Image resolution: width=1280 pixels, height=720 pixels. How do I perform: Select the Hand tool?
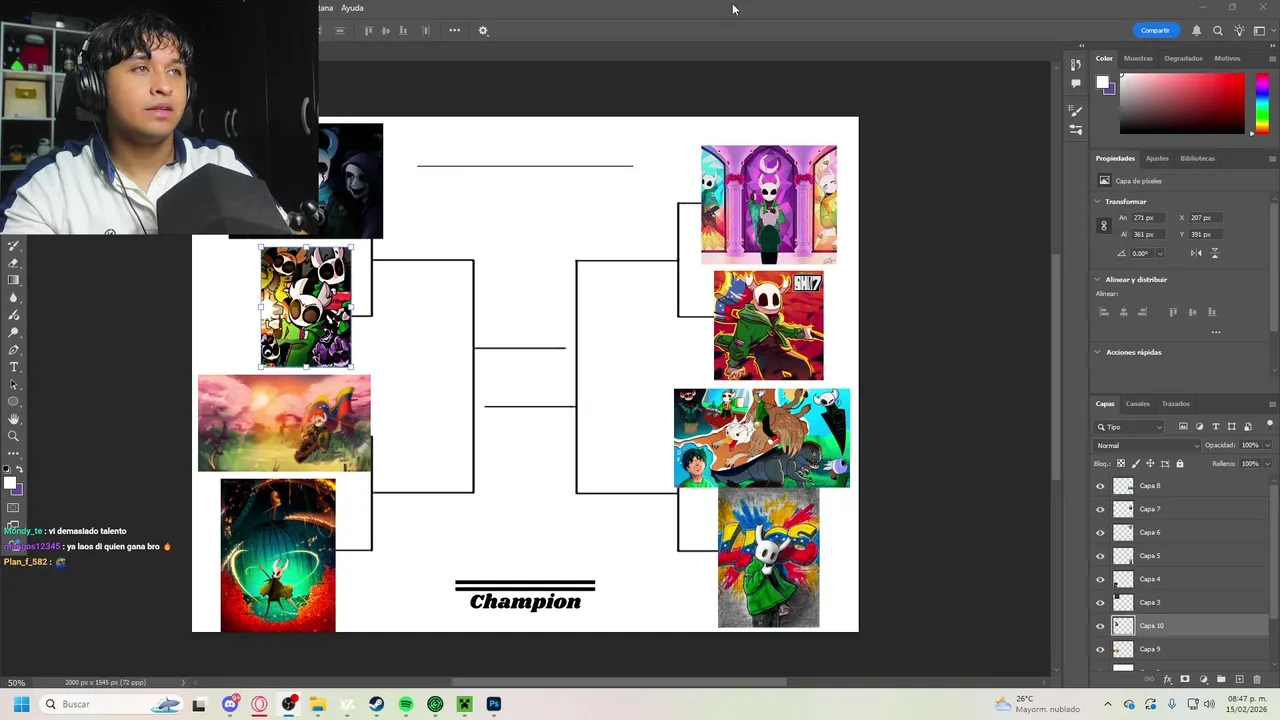pyautogui.click(x=14, y=418)
